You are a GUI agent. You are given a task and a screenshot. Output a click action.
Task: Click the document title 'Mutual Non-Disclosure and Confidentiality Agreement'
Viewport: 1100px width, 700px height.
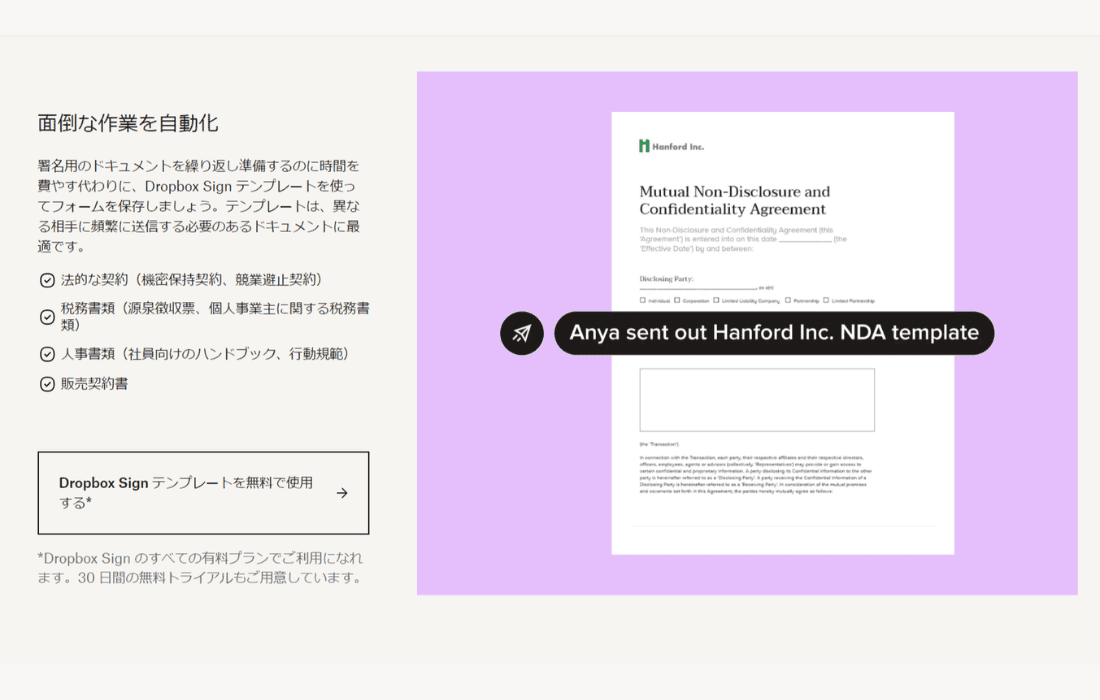pyautogui.click(x=735, y=201)
